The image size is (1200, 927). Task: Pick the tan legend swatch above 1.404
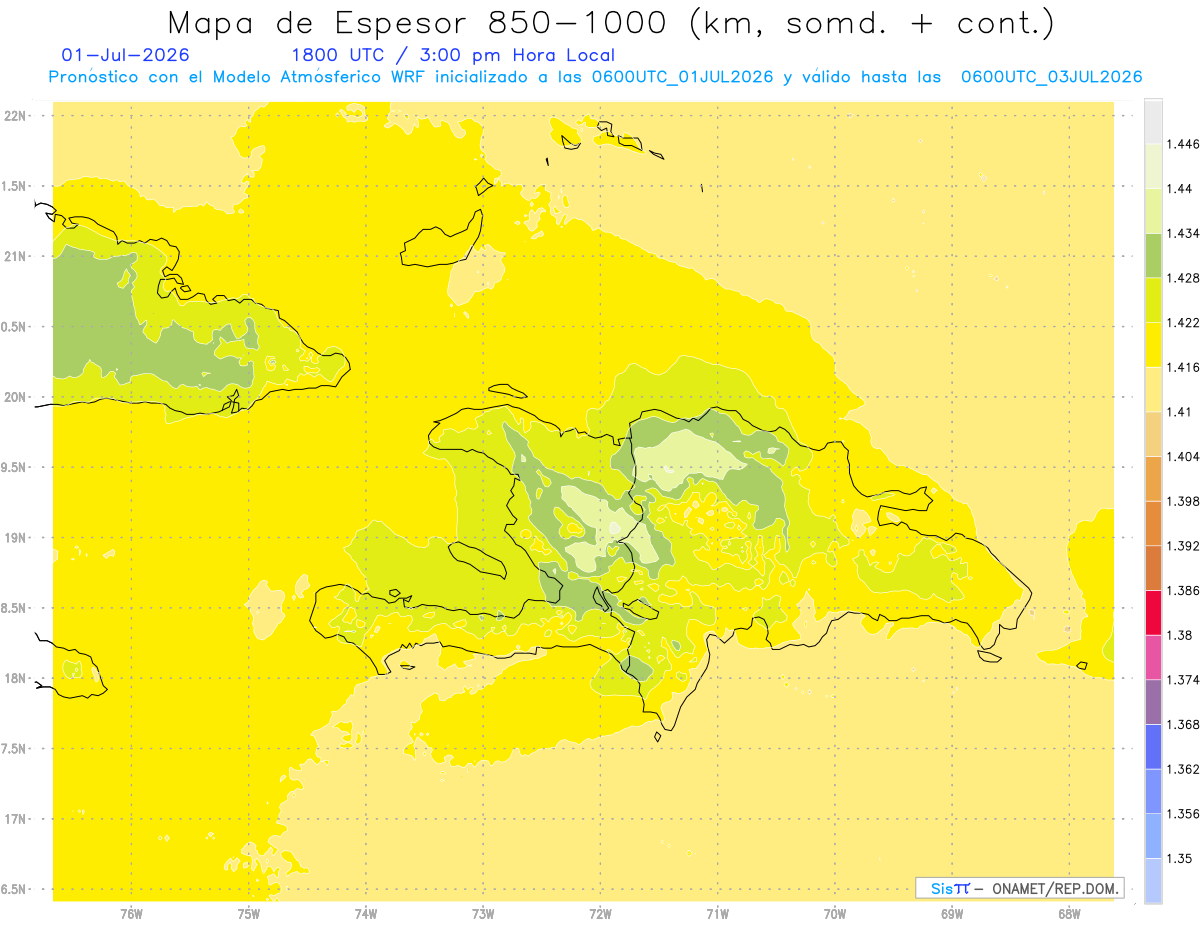(x=1154, y=434)
